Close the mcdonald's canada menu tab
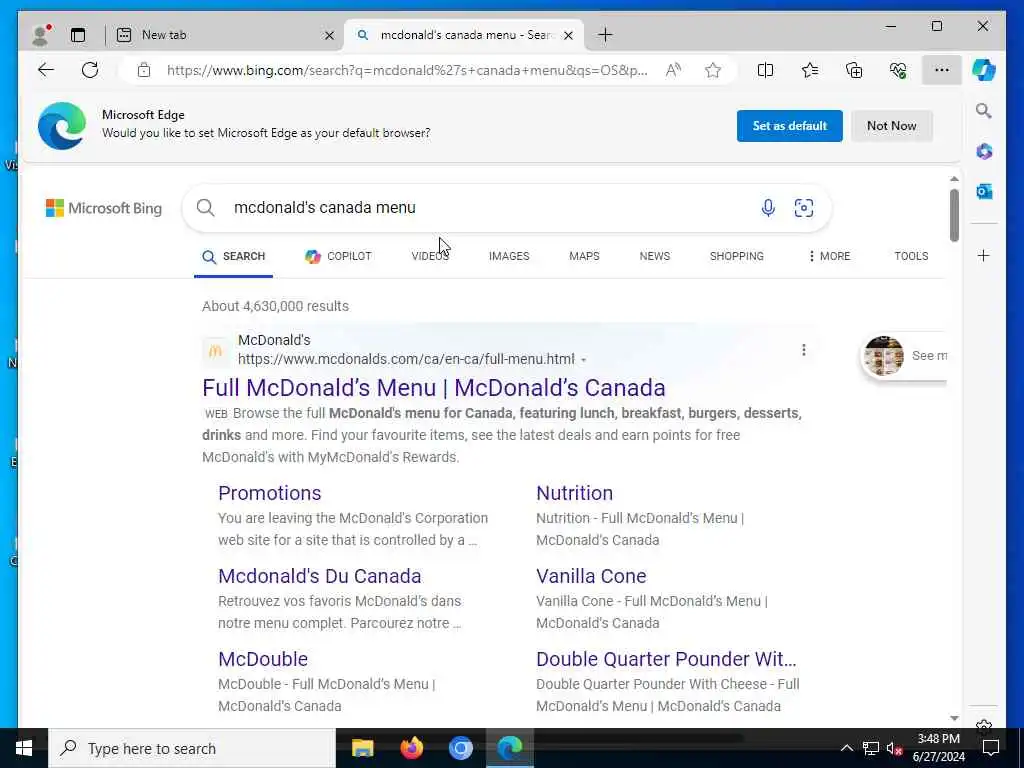The height and width of the screenshot is (768, 1024). 568,35
